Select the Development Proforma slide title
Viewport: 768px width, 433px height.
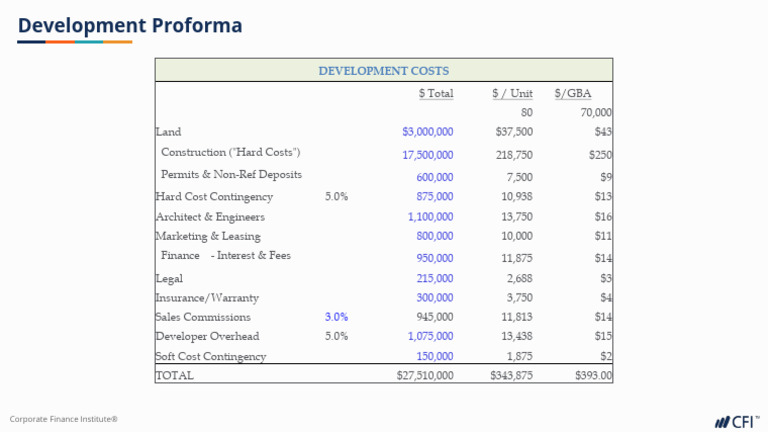130,25
